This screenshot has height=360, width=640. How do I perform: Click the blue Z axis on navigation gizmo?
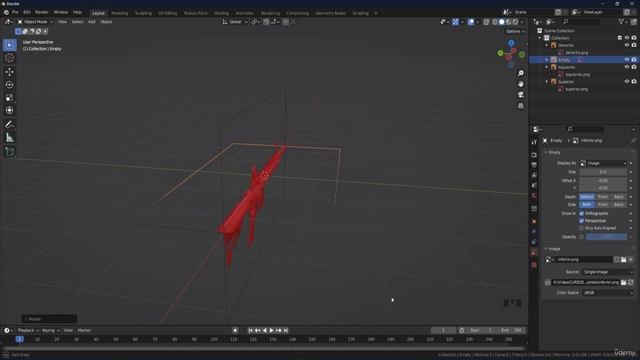(511, 43)
